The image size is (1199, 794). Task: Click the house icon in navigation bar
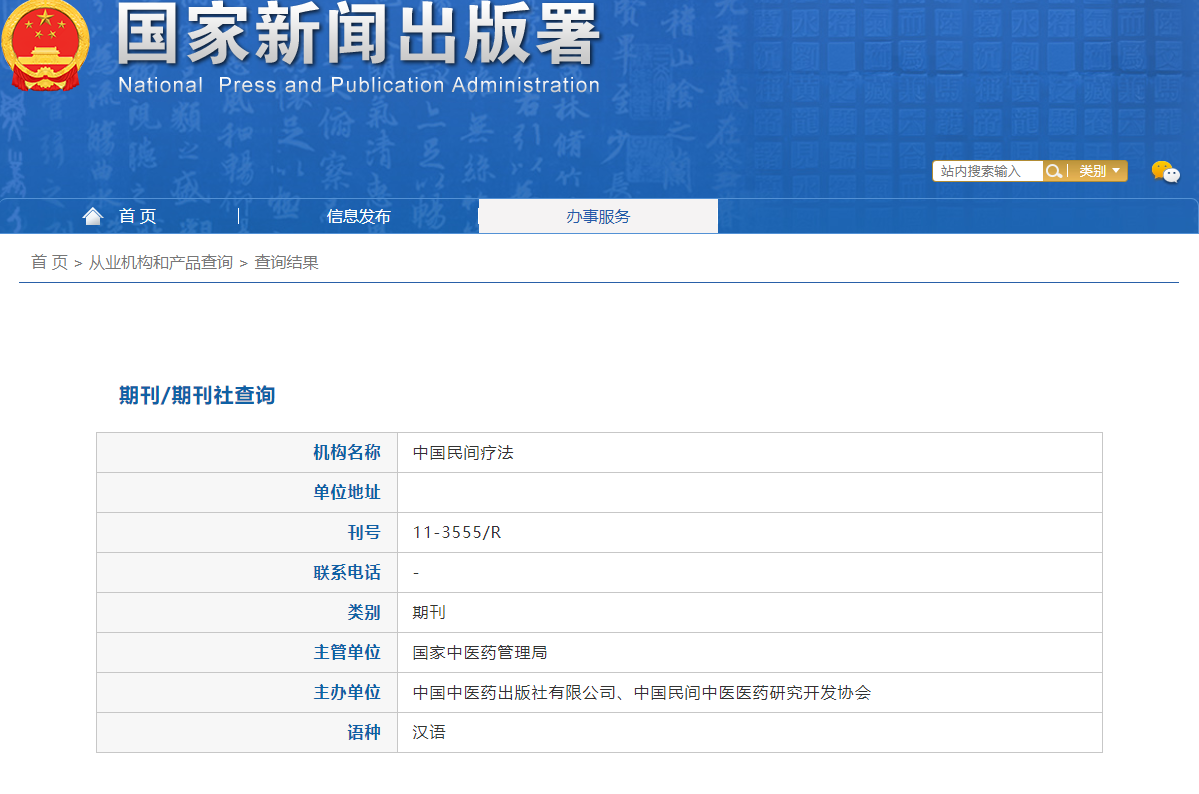pyautogui.click(x=93, y=216)
